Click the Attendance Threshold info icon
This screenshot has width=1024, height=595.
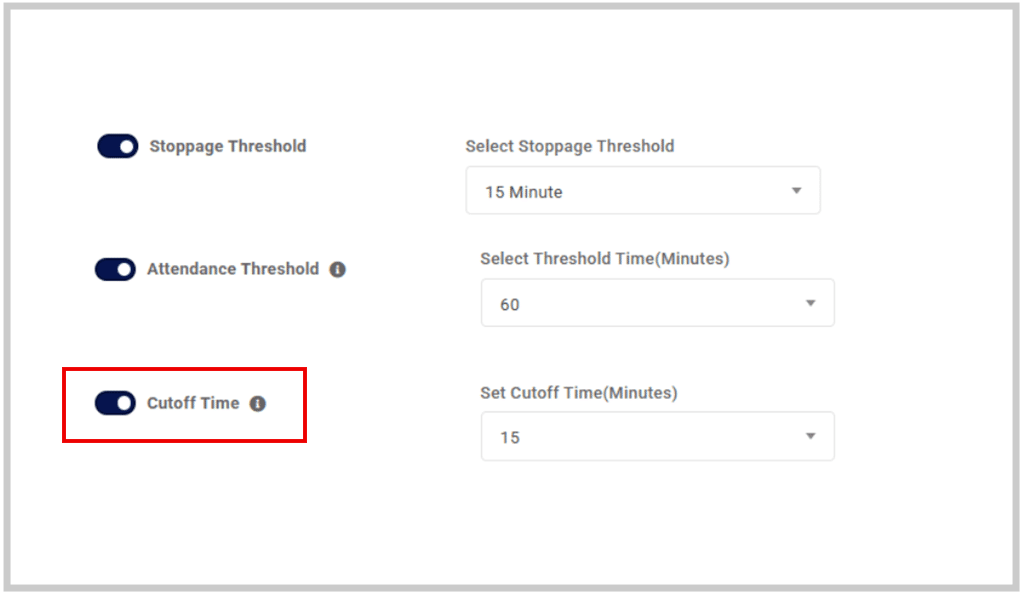pos(342,269)
